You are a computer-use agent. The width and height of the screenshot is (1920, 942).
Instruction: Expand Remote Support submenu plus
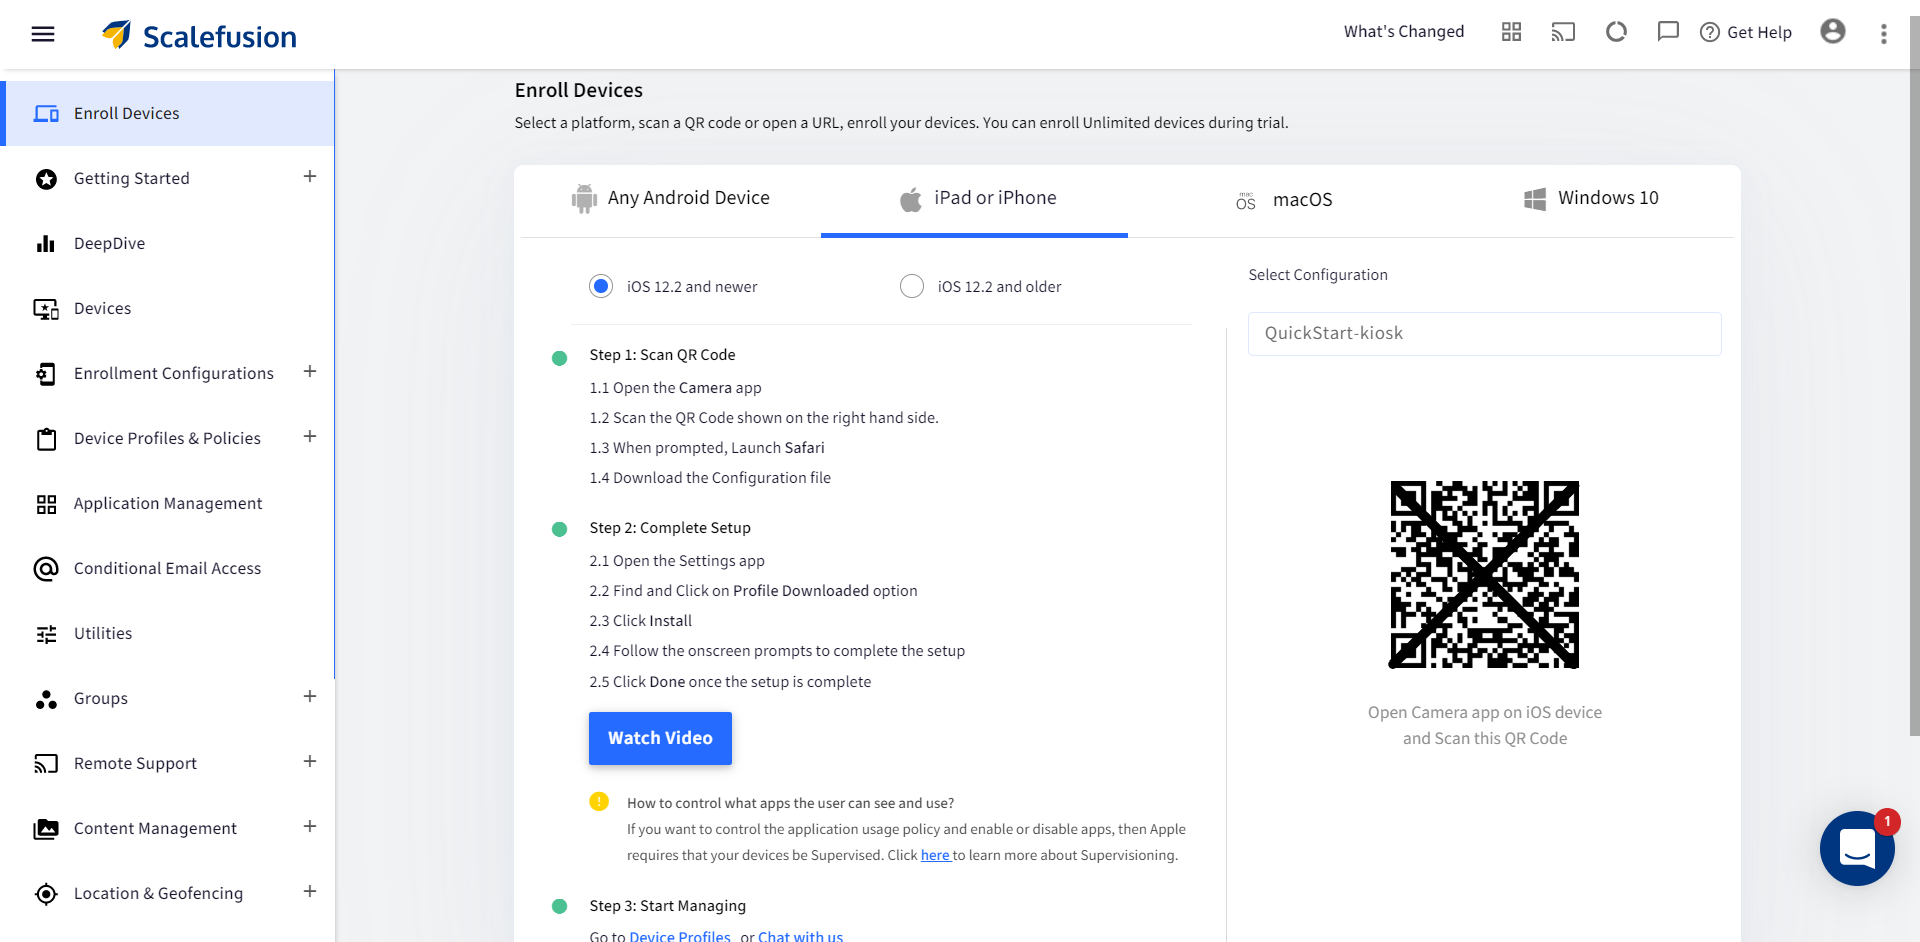310,761
